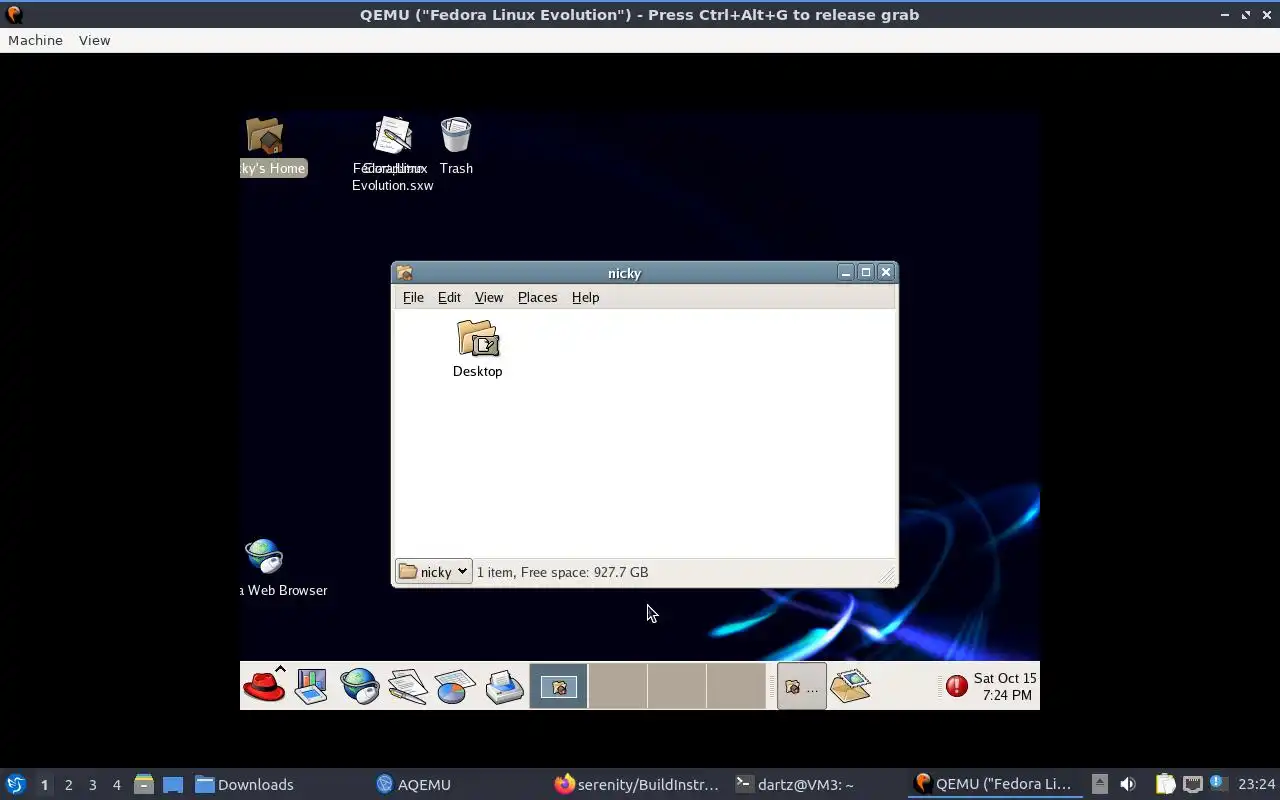Click the host show desktop icon
This screenshot has height=800, width=1280.
pyautogui.click(x=173, y=784)
